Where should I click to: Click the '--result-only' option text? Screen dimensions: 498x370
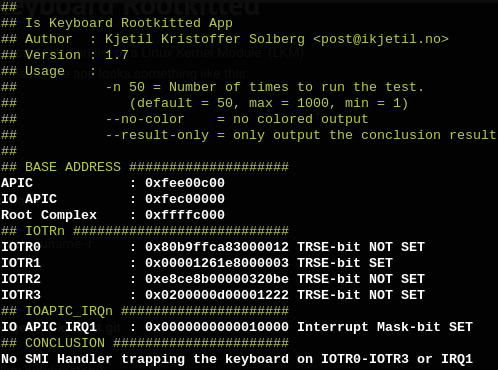click(157, 135)
